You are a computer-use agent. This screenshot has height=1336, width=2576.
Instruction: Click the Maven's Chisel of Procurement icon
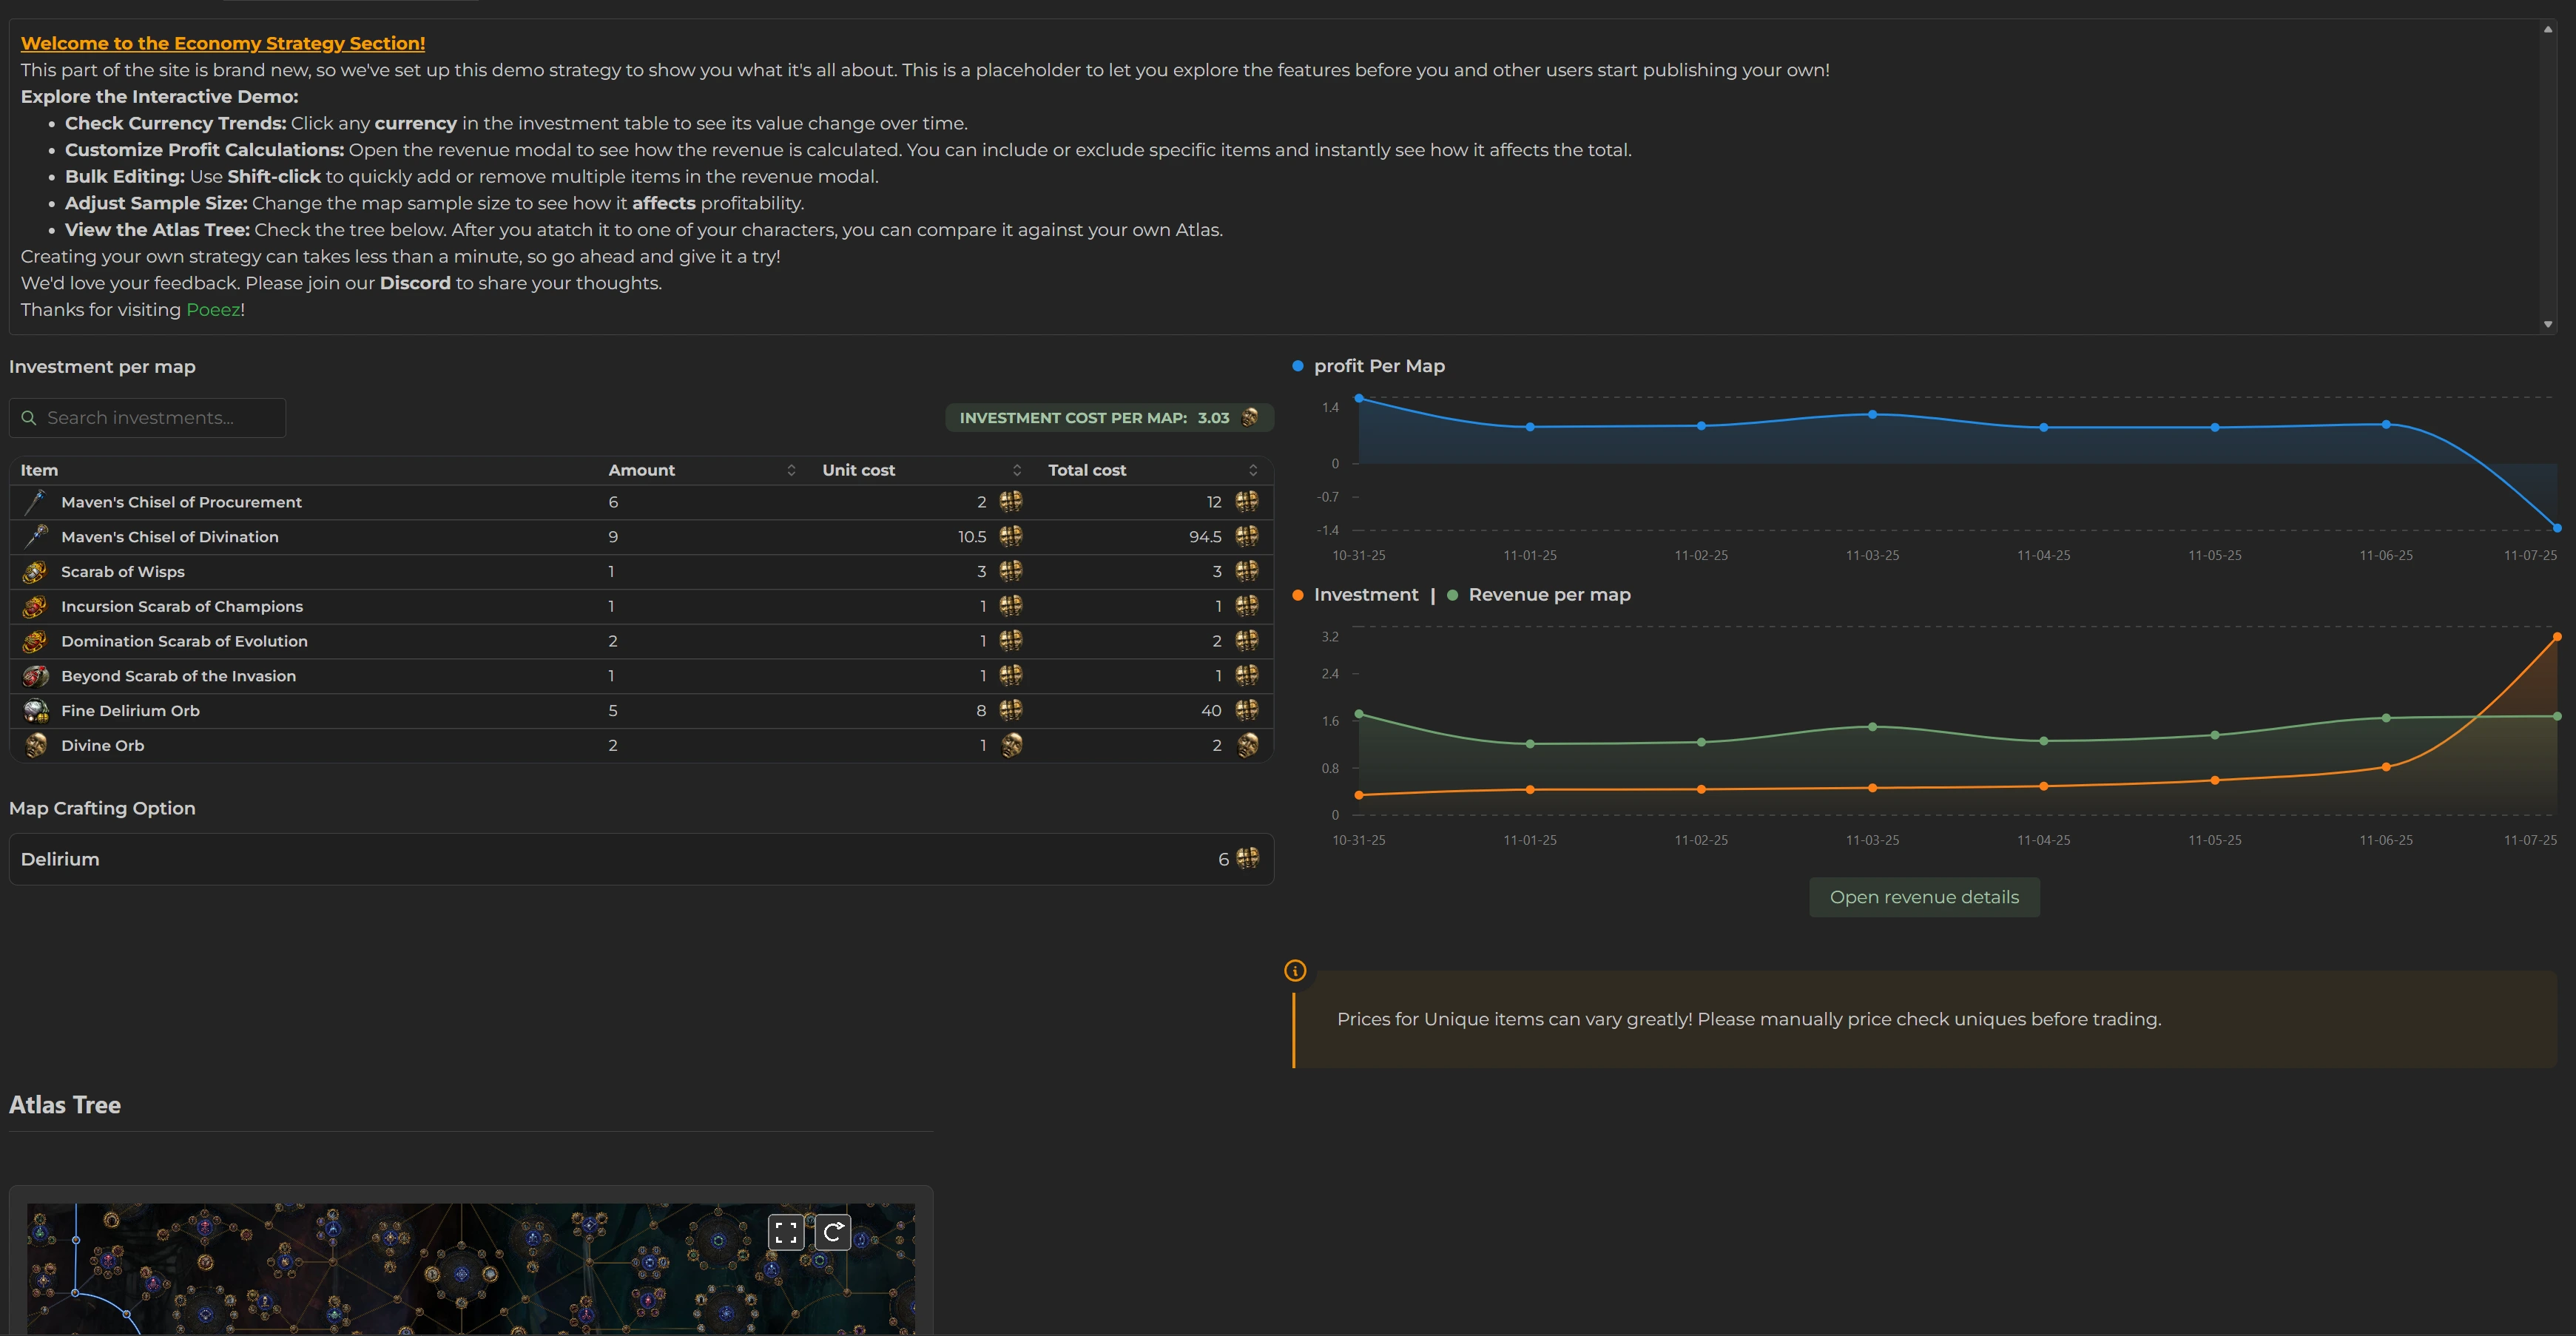click(x=36, y=502)
